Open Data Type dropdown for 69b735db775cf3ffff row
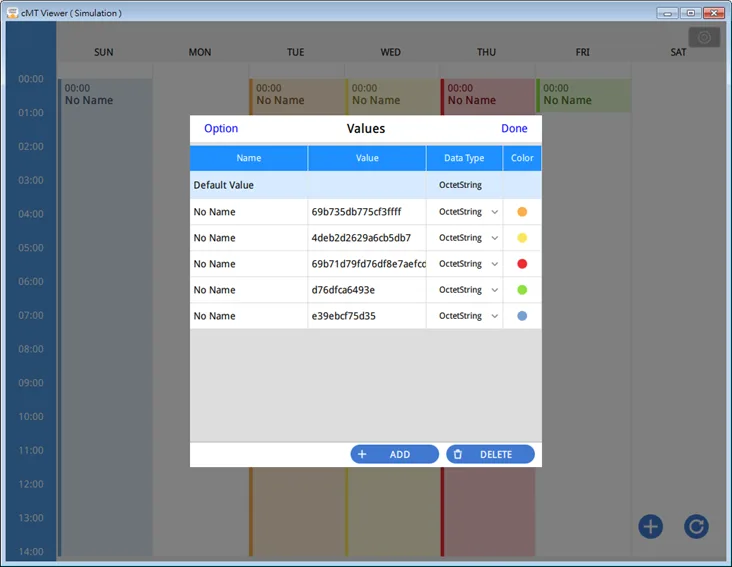The image size is (732, 567). pos(494,212)
